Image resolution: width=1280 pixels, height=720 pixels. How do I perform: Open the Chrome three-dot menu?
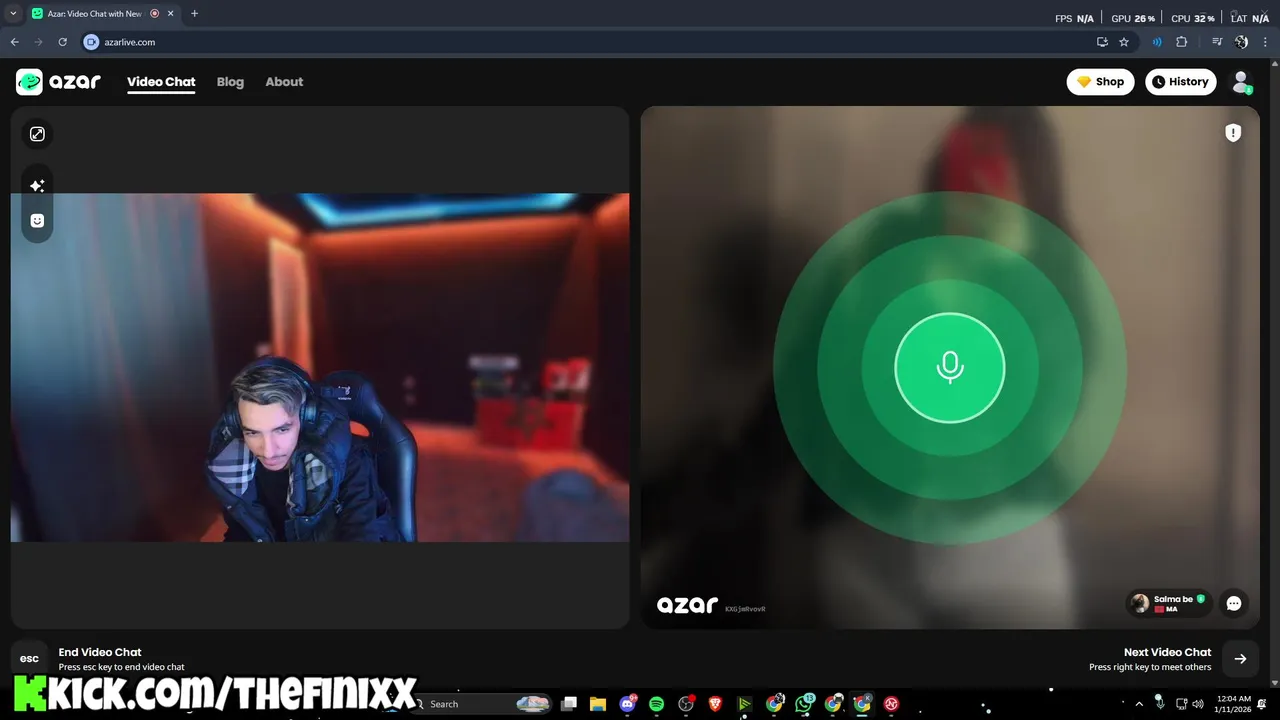(1263, 42)
